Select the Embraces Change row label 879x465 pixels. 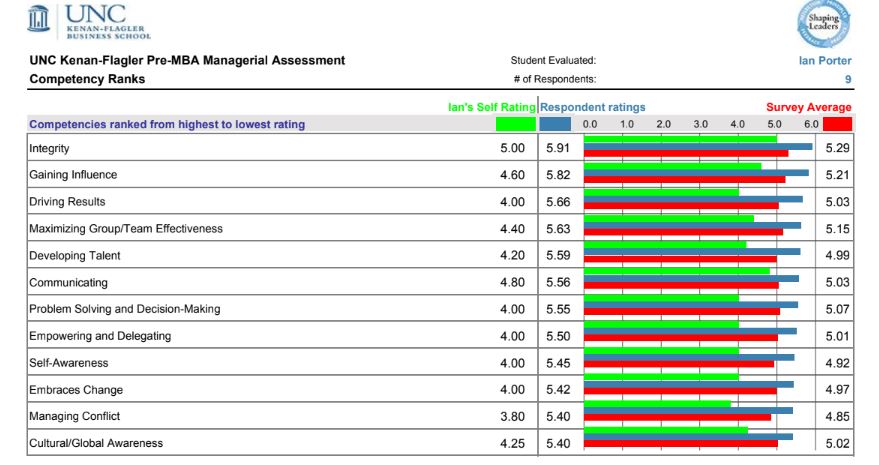click(x=76, y=390)
